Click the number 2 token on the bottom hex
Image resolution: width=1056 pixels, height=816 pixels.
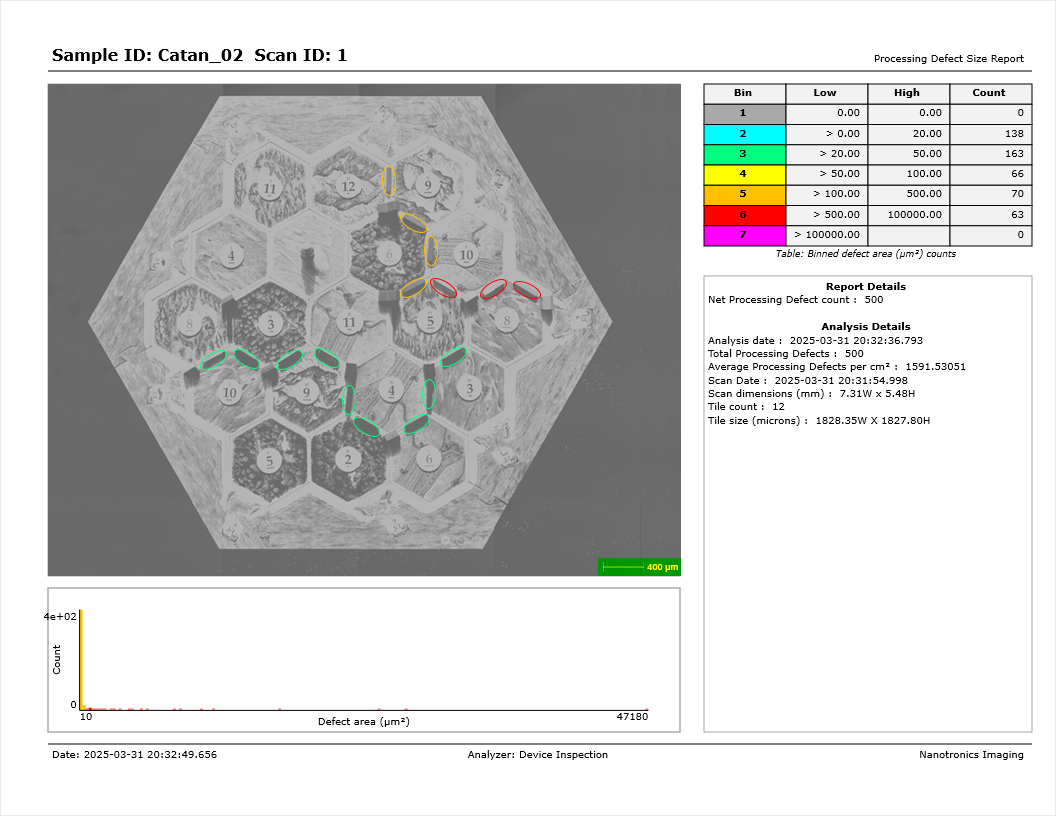click(348, 460)
